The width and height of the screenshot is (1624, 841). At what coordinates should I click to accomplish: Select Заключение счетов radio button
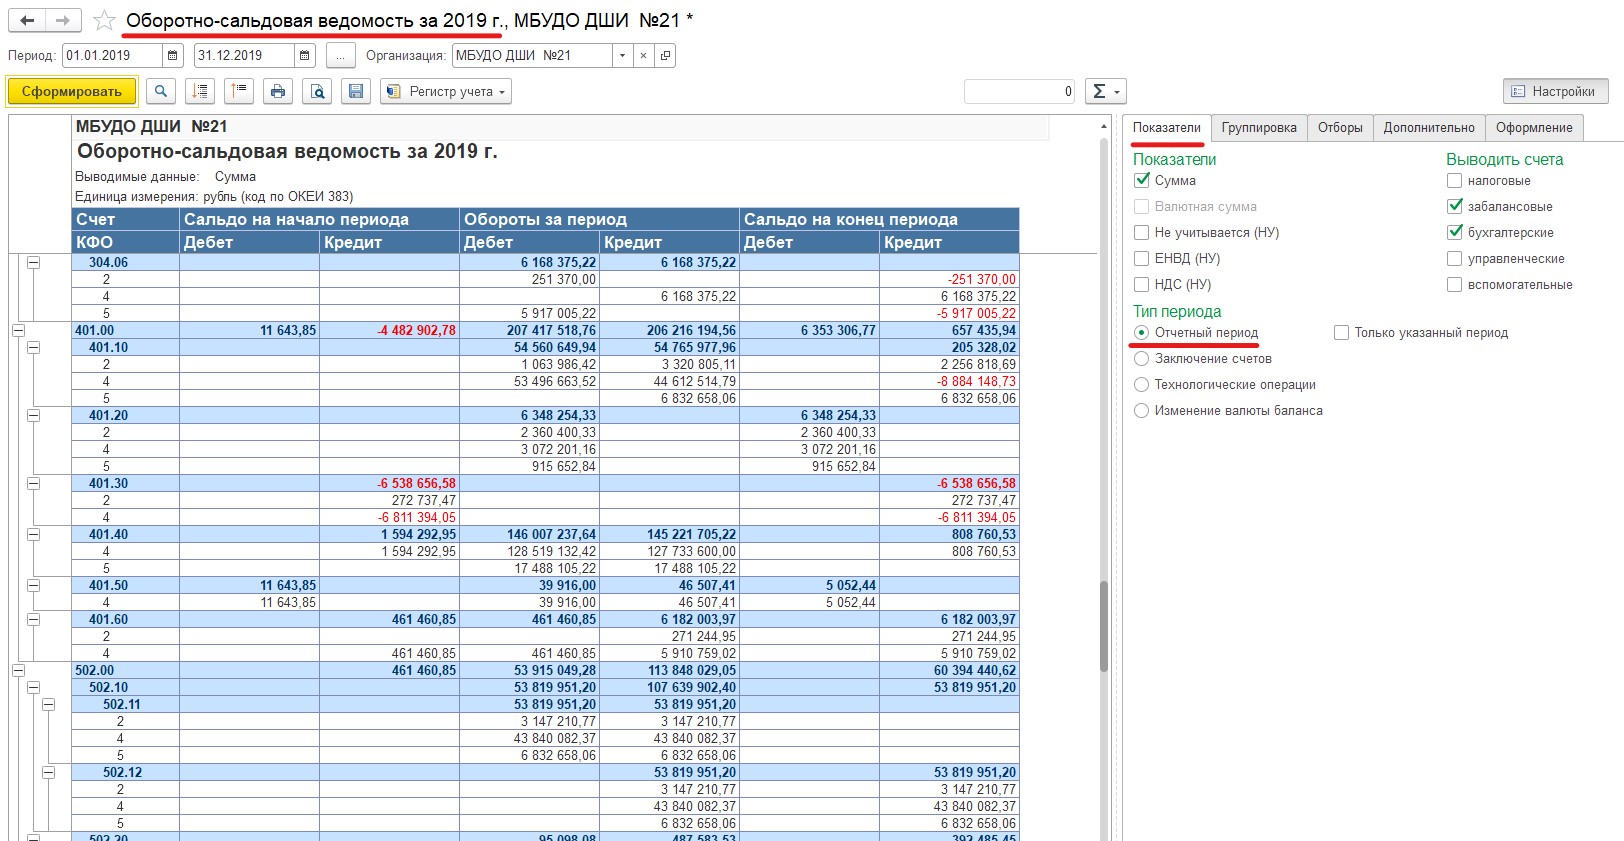pos(1141,358)
